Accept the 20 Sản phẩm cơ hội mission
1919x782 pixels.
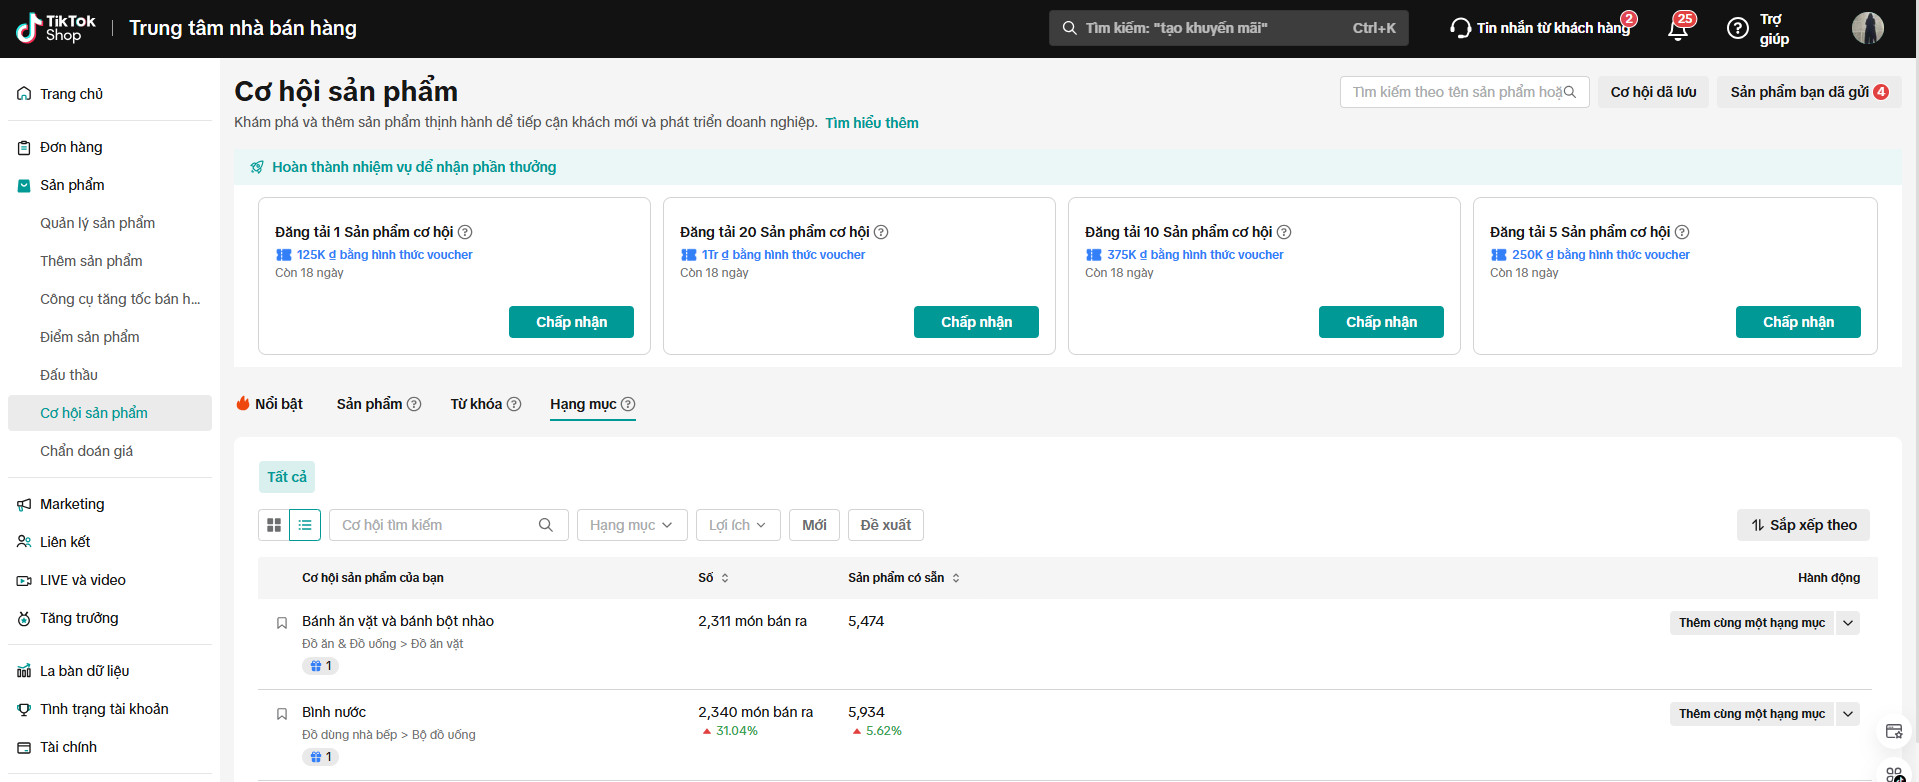point(975,322)
